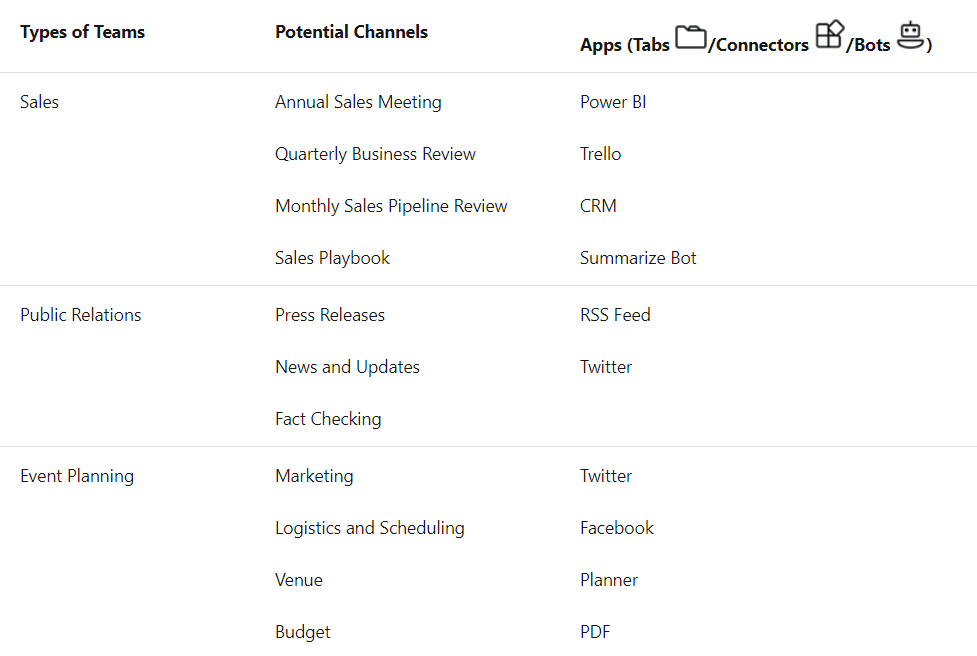The image size is (977, 656).
Task: Select the Planner app entry
Action: (609, 580)
